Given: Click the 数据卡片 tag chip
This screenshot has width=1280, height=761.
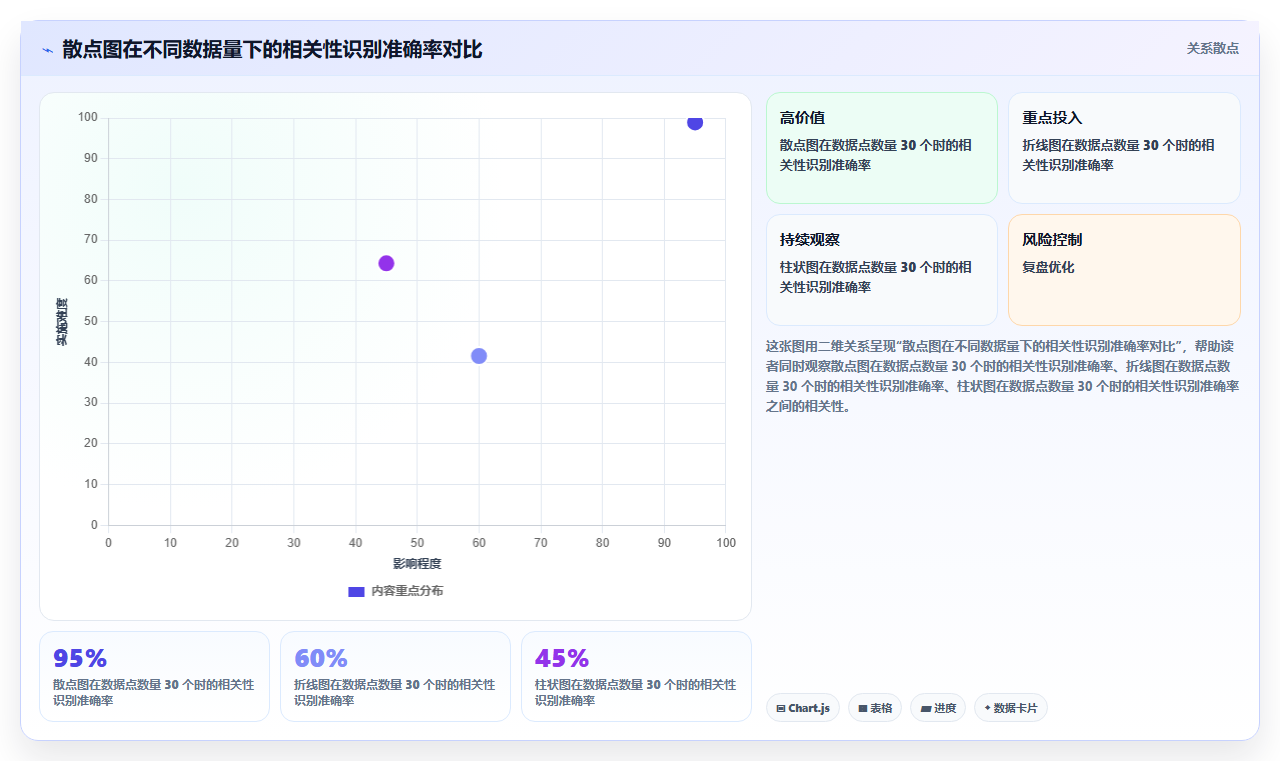Looking at the screenshot, I should coord(1011,708).
